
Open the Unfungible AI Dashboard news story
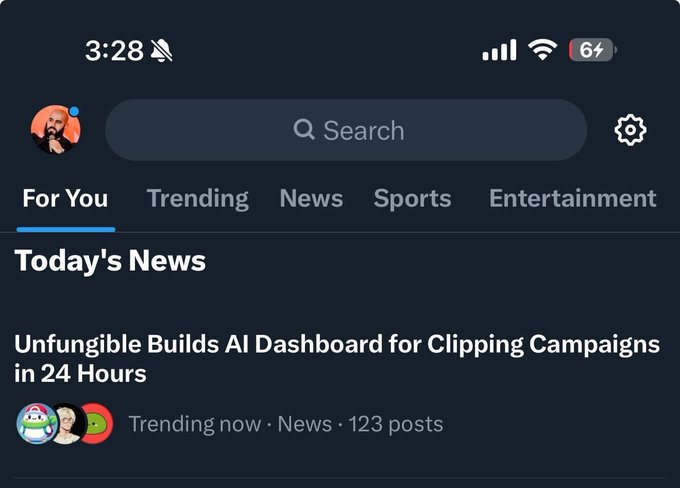[x=336, y=359]
